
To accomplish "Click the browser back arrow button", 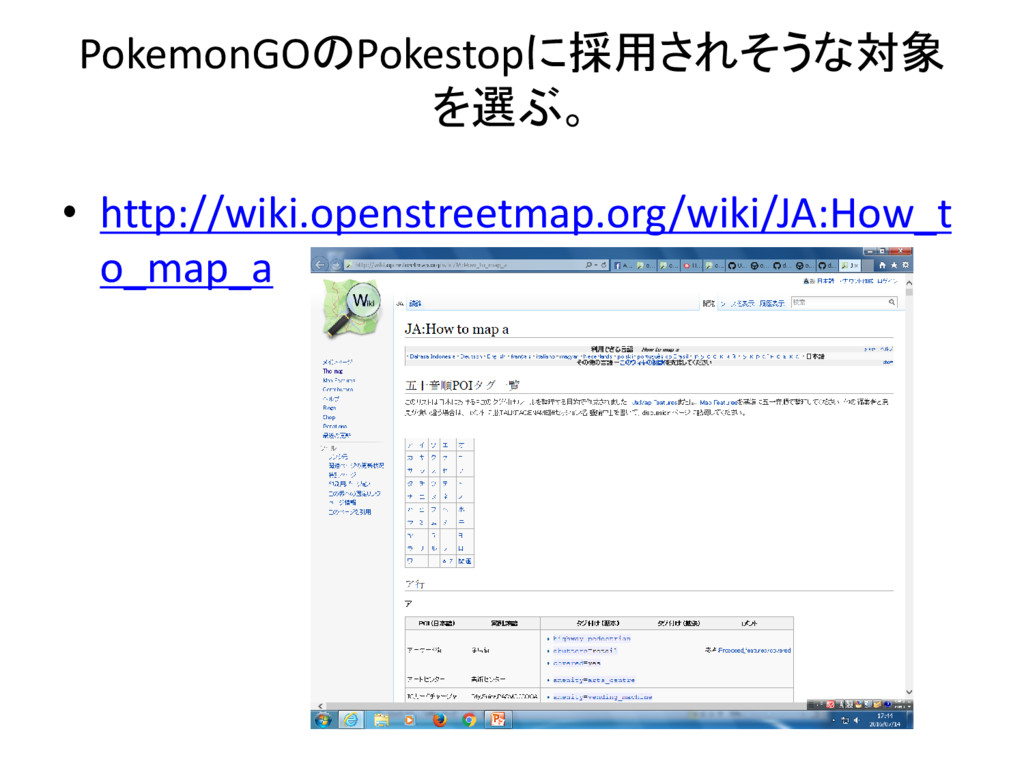I will tap(319, 264).
